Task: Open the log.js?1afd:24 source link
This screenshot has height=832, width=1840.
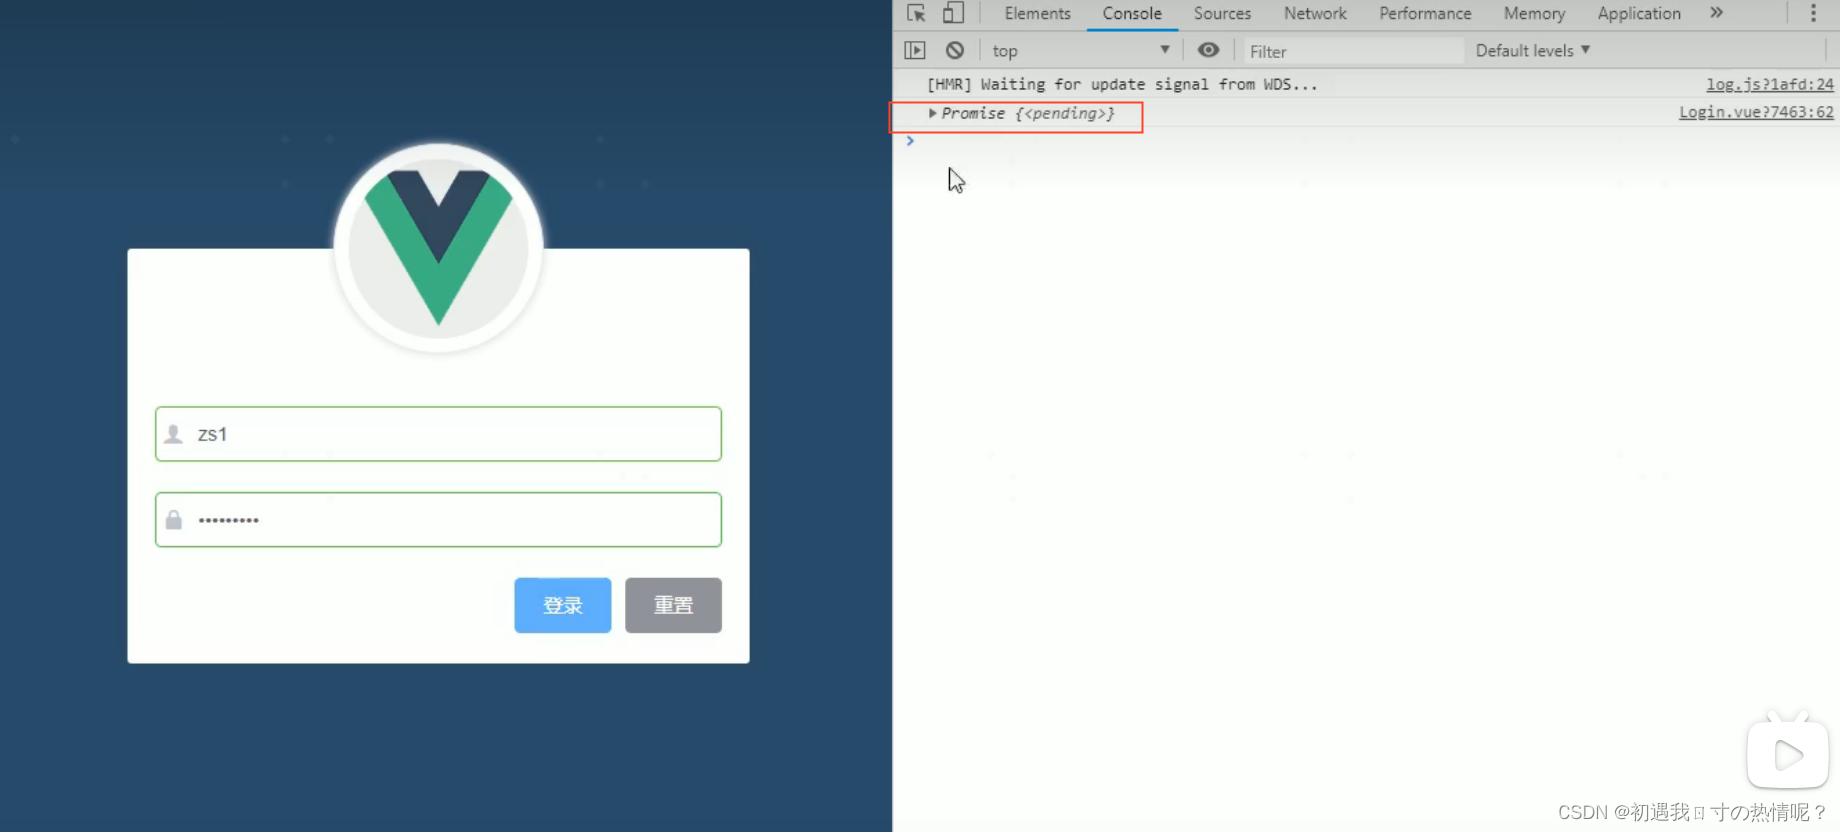Action: tap(1770, 84)
